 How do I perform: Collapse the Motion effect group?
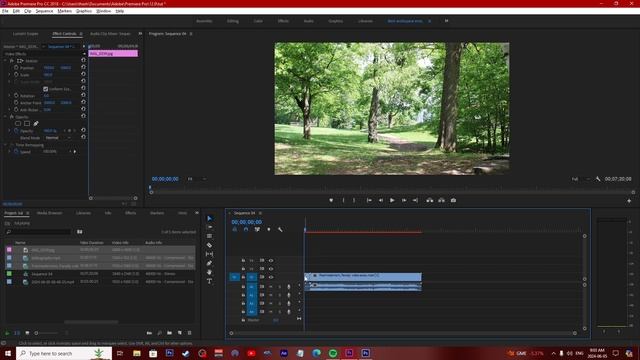tap(5, 60)
